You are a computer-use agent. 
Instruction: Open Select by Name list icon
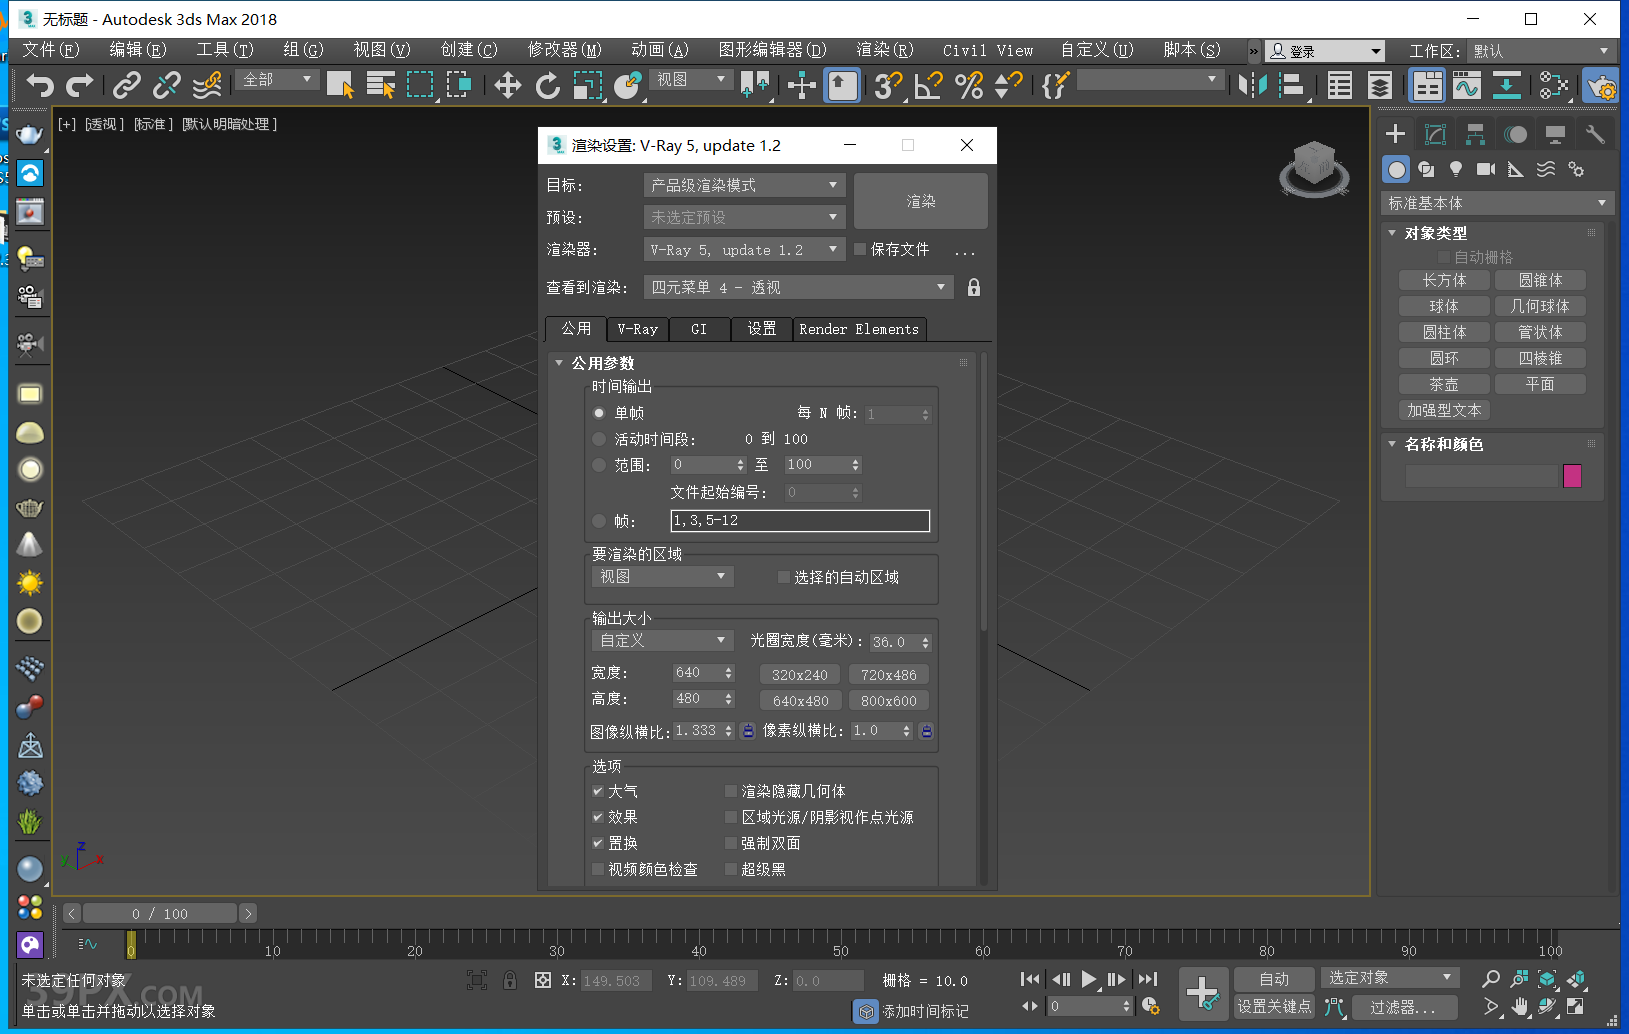(x=381, y=86)
